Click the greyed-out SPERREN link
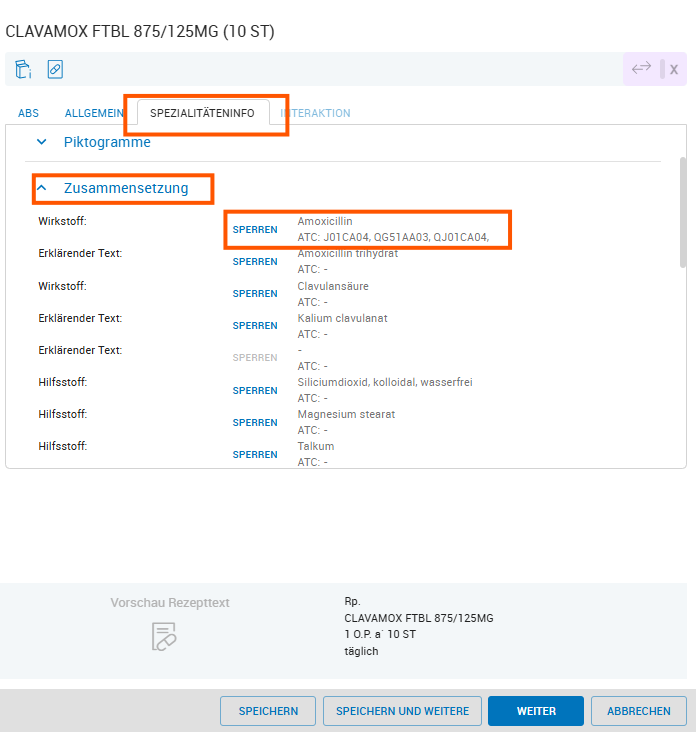Viewport: 696px width, 732px height. [x=255, y=358]
